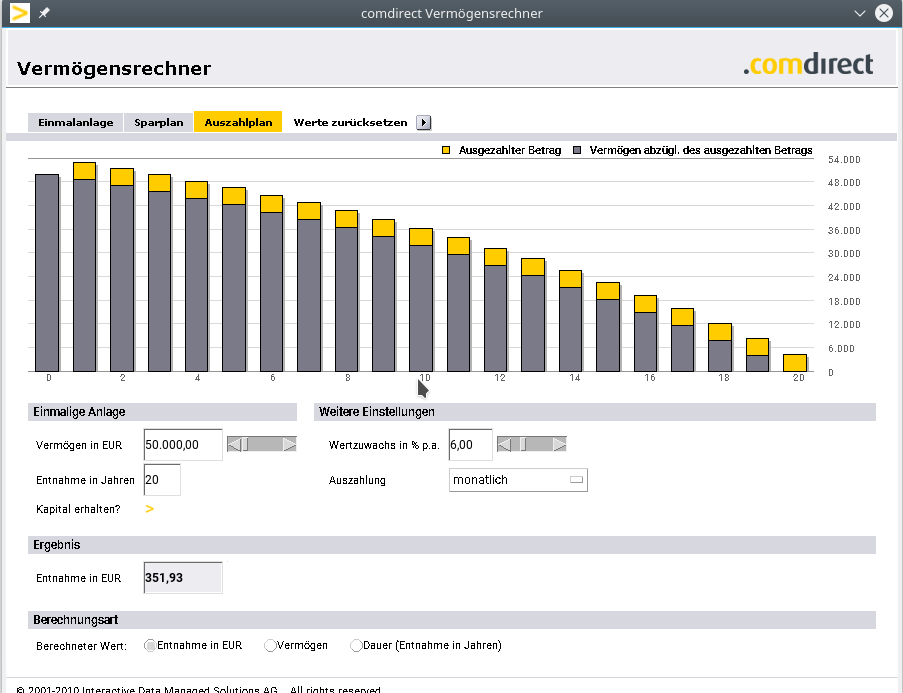Select the Vermögen radio button
Viewport: 903px width, 693px height.
click(x=270, y=646)
